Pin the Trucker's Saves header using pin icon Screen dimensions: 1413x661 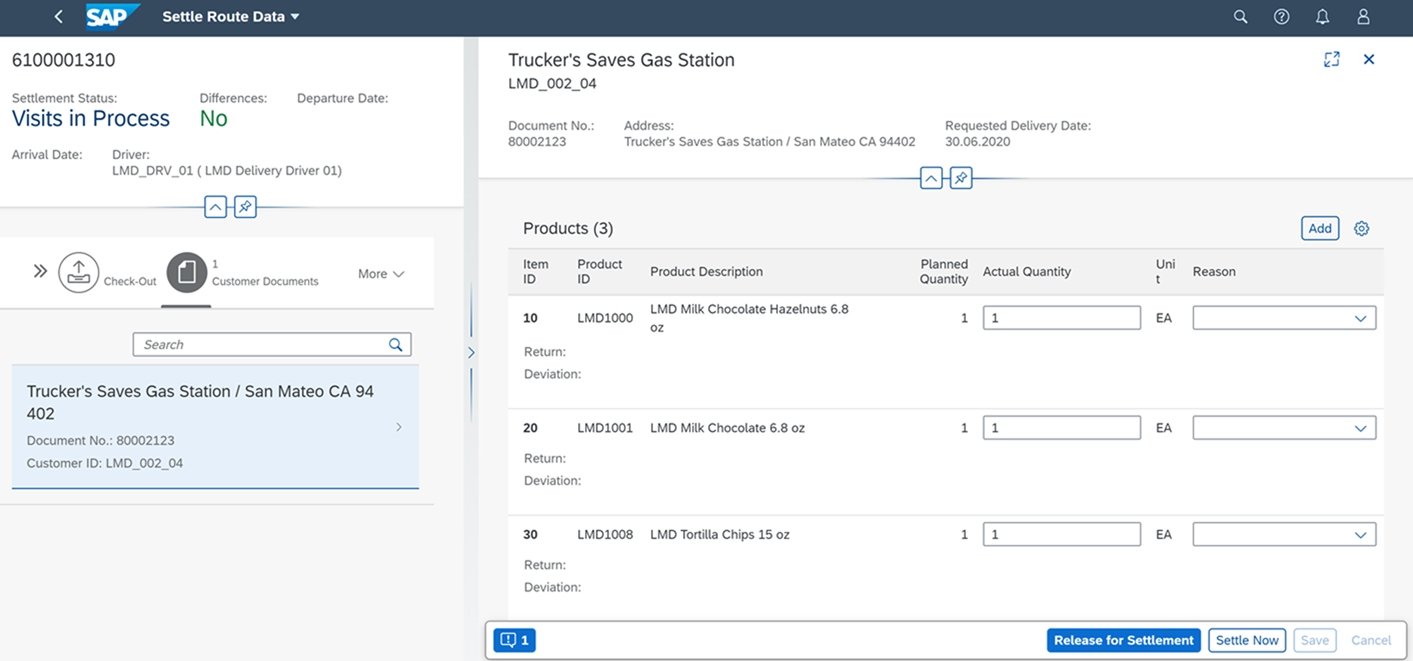[961, 177]
